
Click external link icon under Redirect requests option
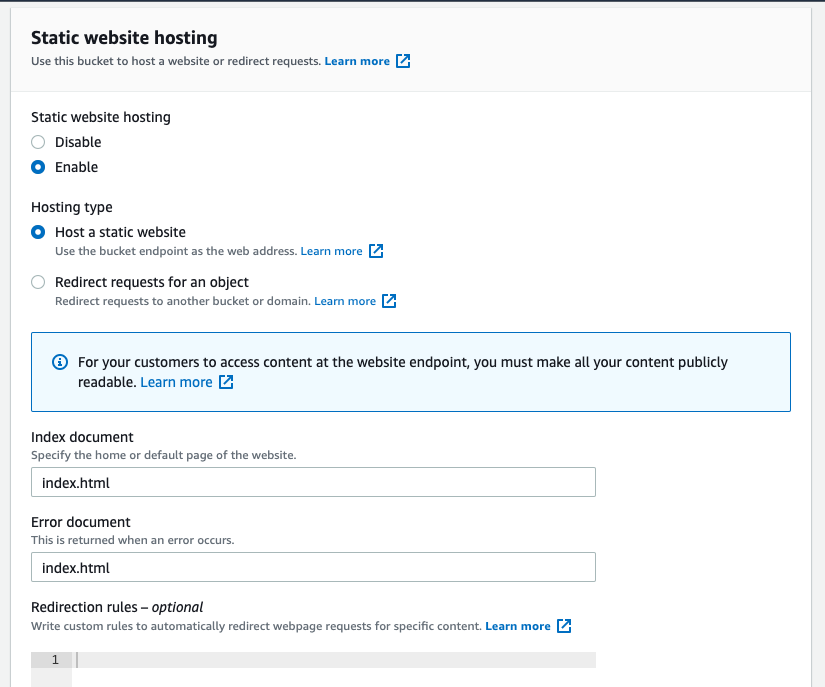pos(389,301)
